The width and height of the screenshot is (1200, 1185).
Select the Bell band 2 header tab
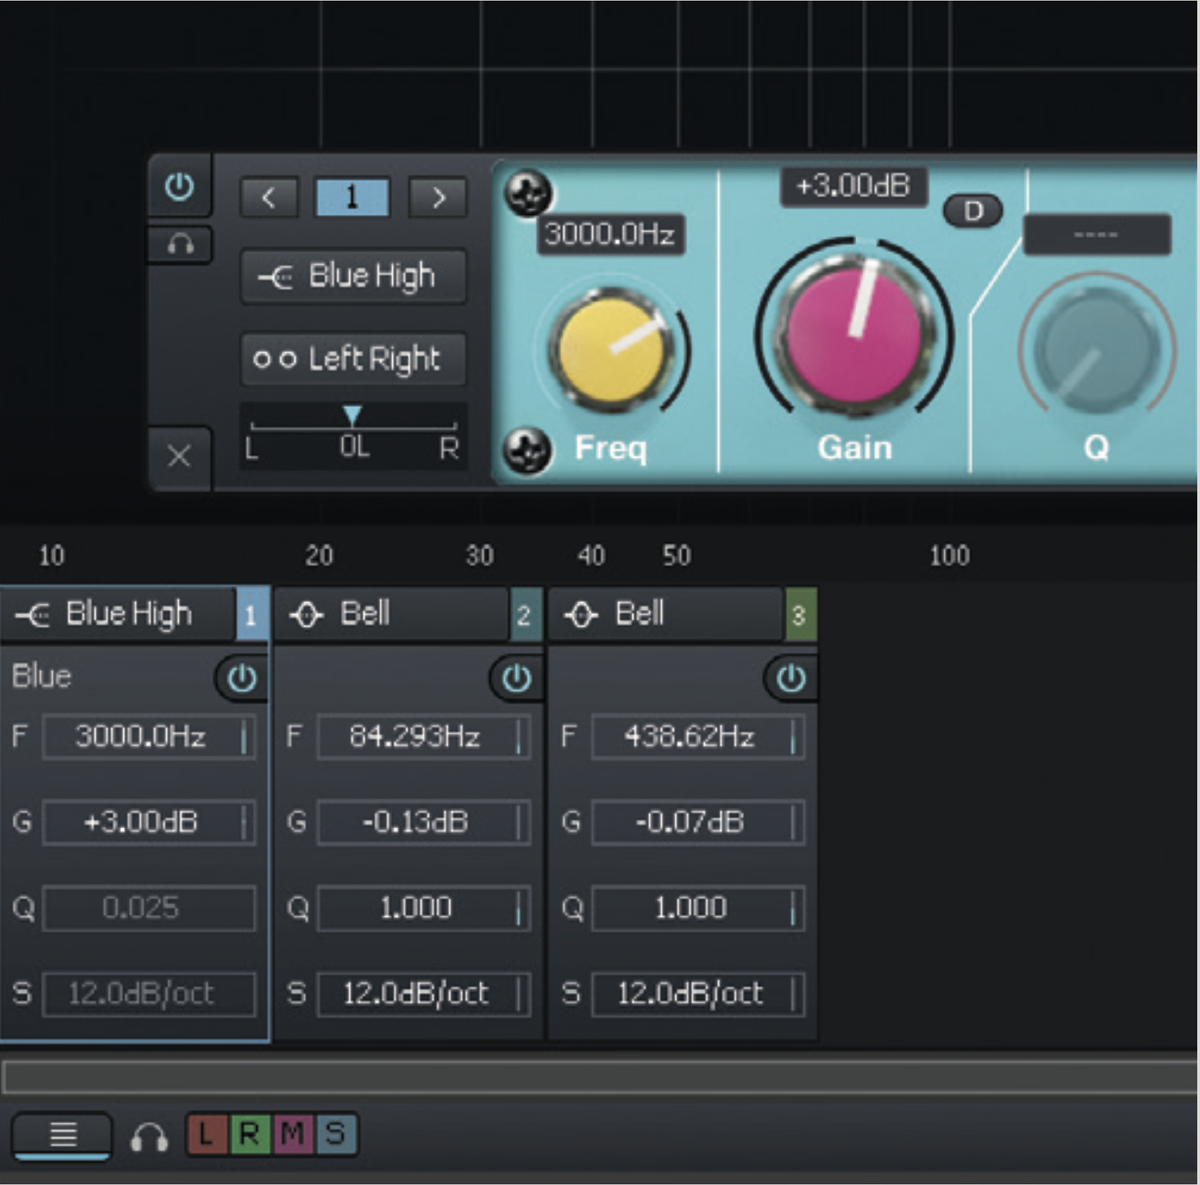(x=395, y=614)
